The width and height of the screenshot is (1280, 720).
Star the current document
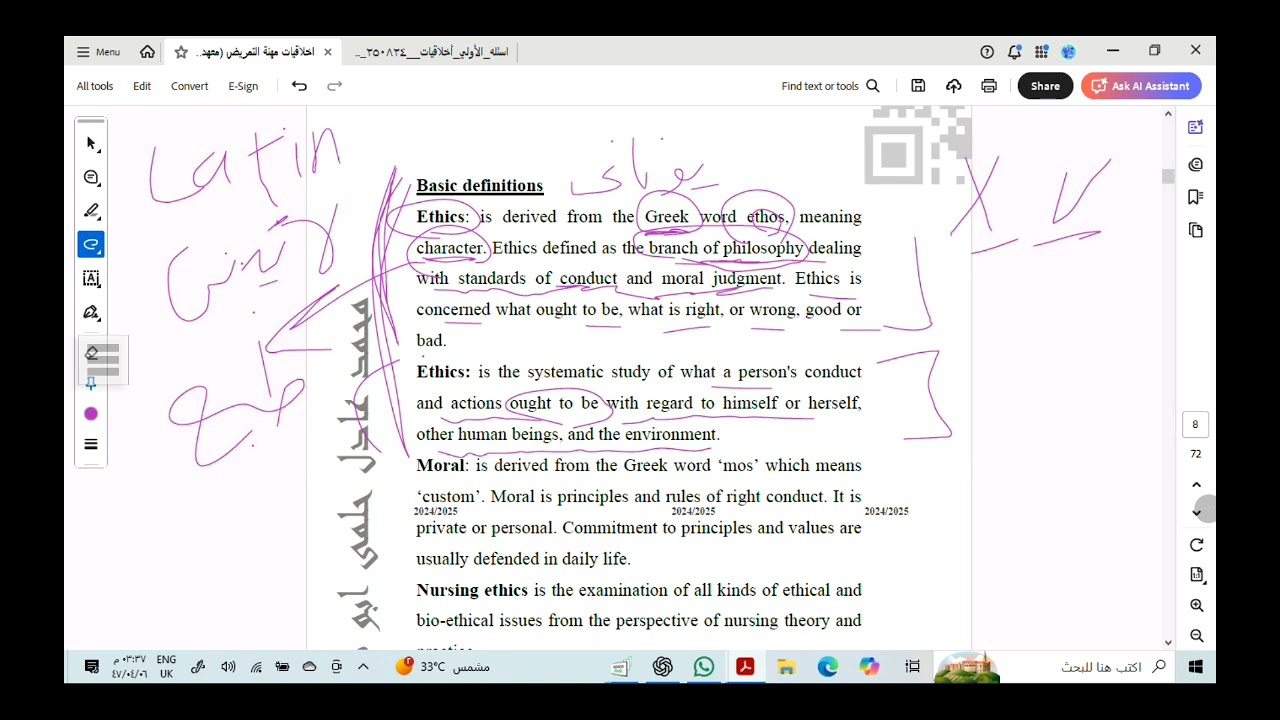181,52
